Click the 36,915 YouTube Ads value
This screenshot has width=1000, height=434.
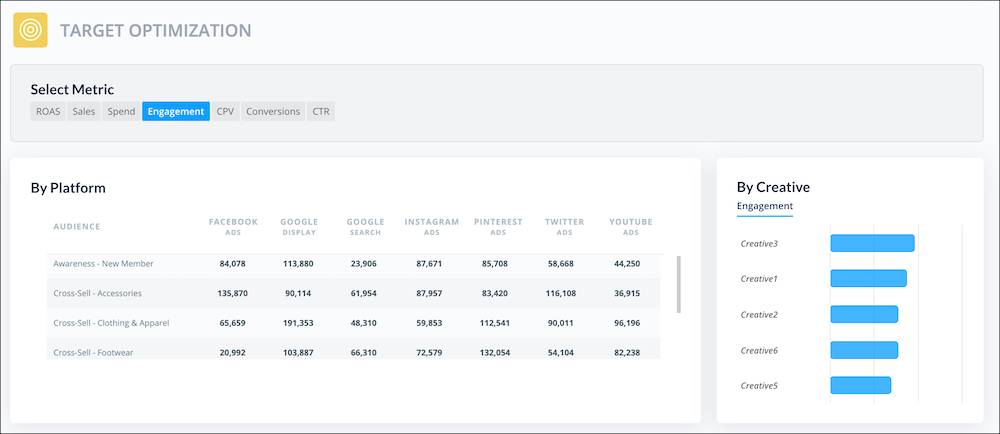pos(627,294)
